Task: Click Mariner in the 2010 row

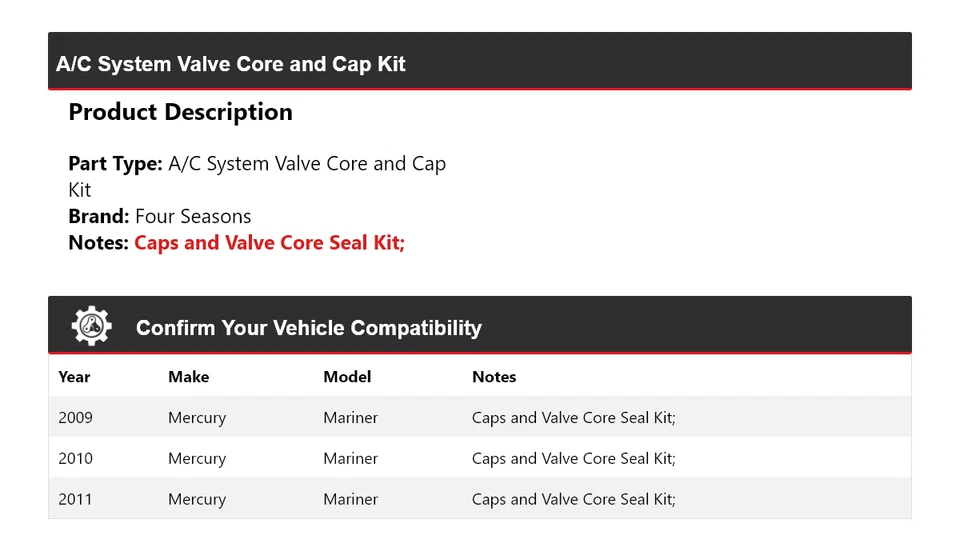Action: tap(350, 458)
